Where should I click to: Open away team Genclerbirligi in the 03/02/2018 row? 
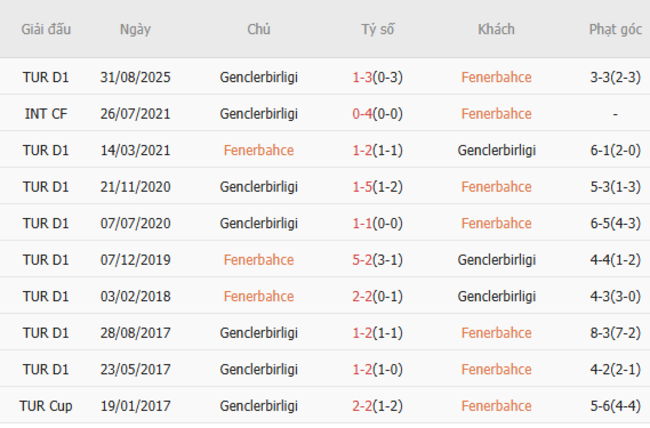pyautogui.click(x=496, y=296)
